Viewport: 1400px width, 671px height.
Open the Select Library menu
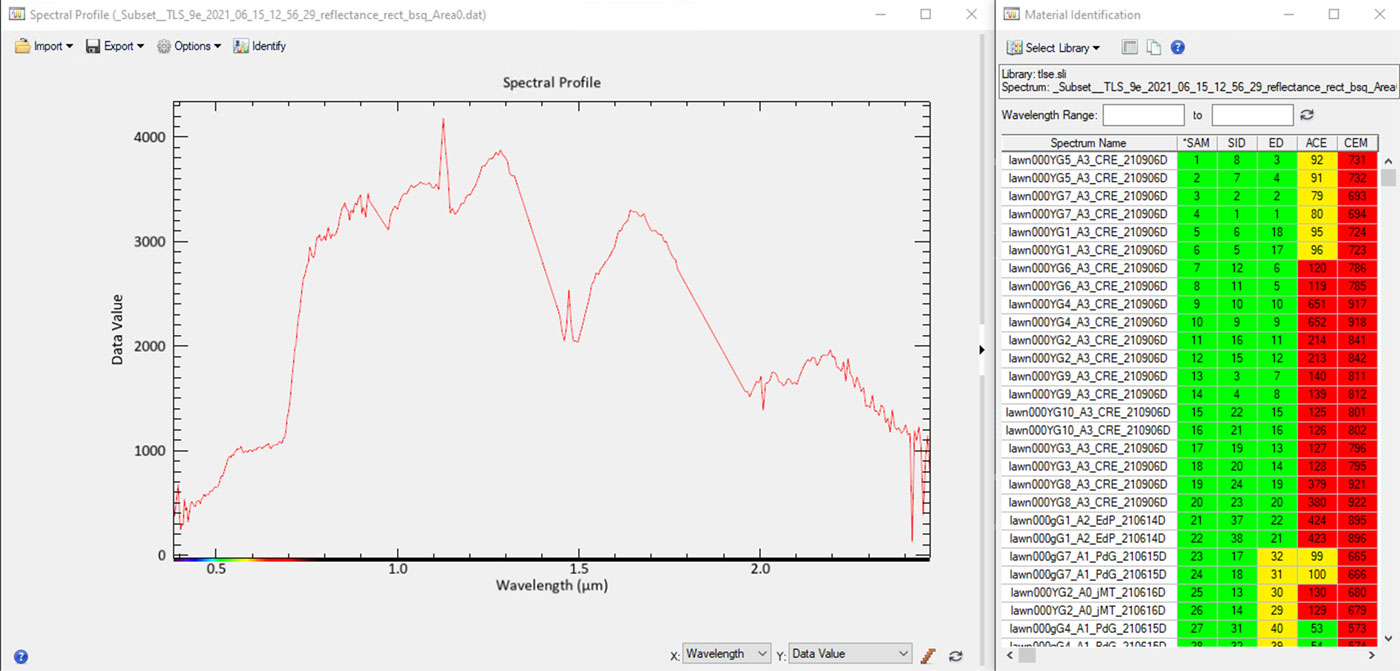click(x=1053, y=47)
